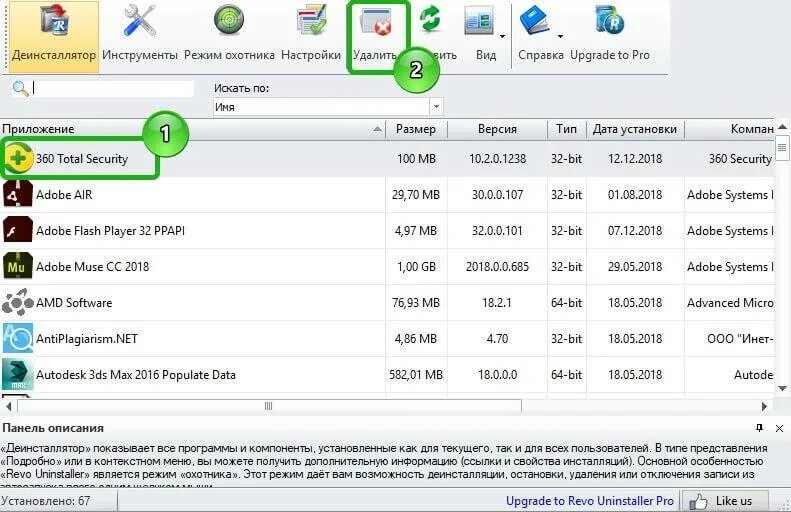Click the magnifier search icon

click(x=20, y=89)
